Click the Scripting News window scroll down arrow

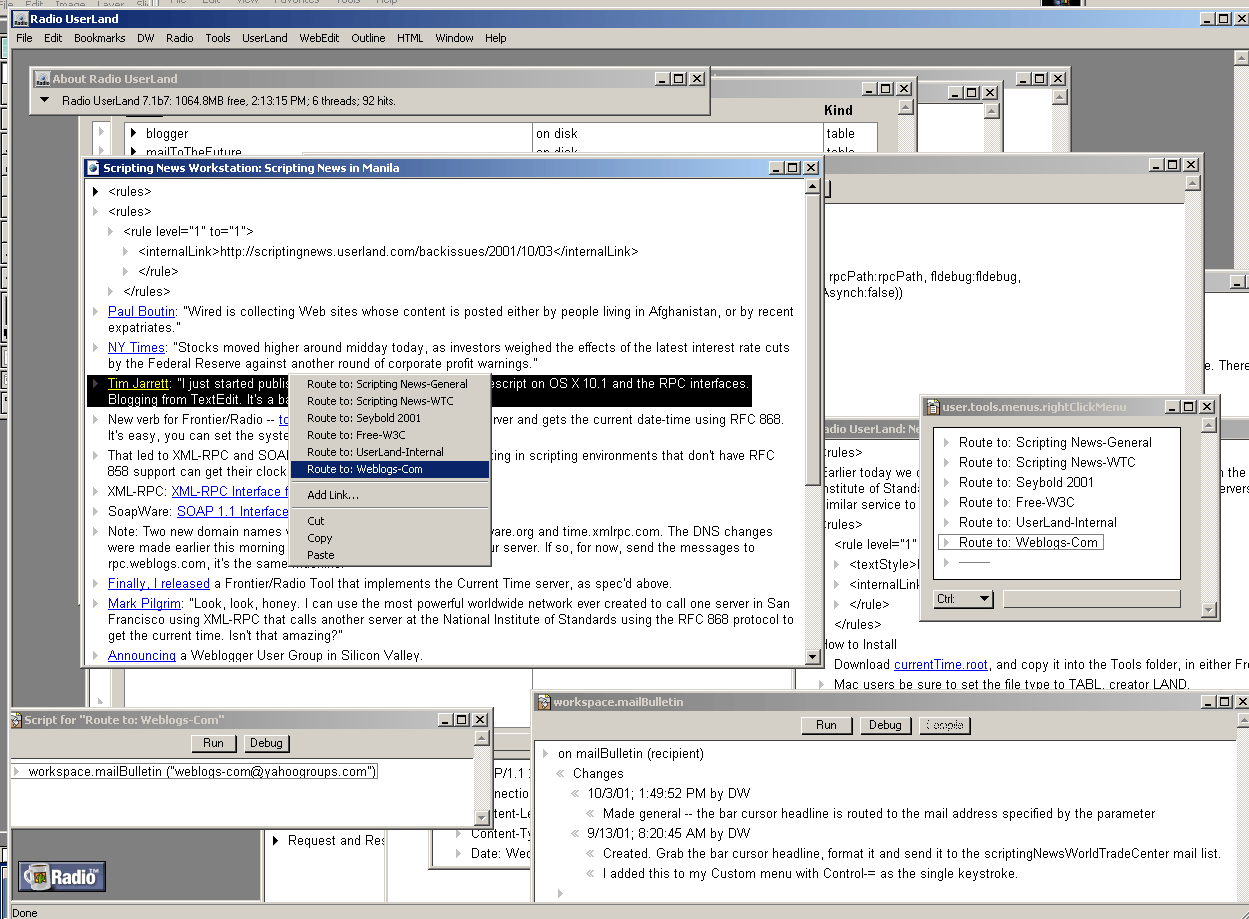click(x=812, y=657)
